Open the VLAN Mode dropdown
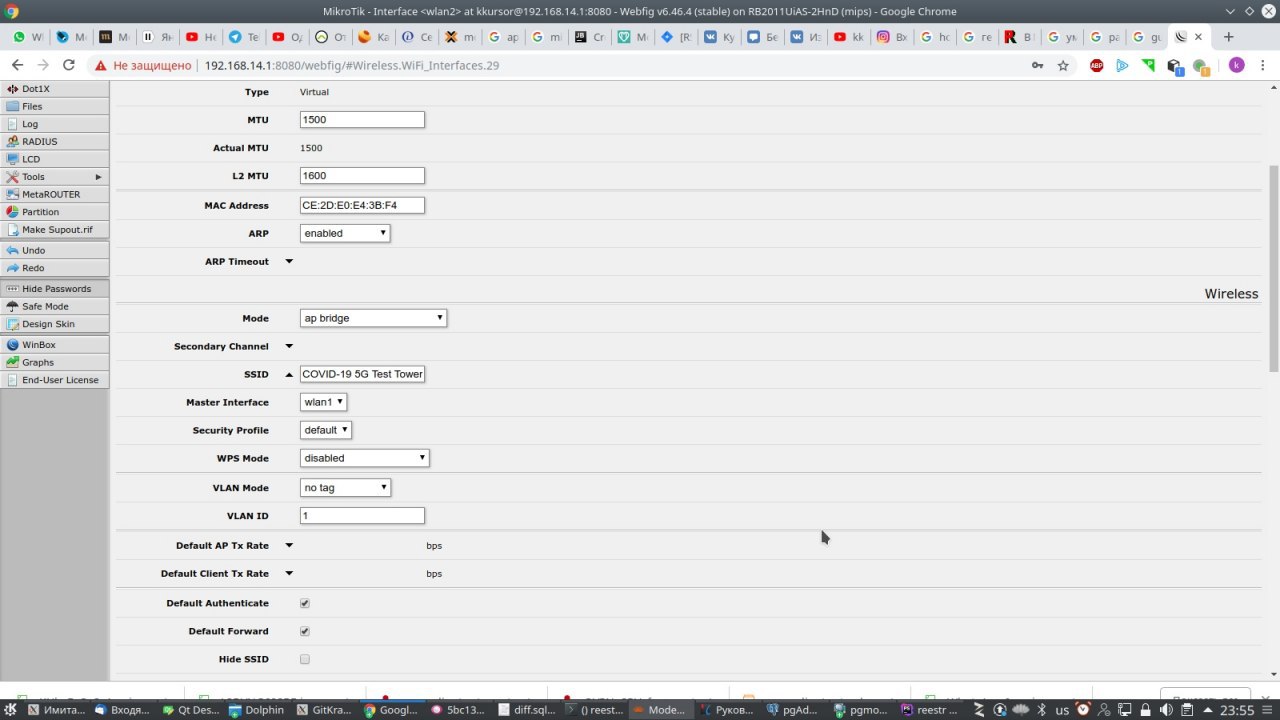 345,488
